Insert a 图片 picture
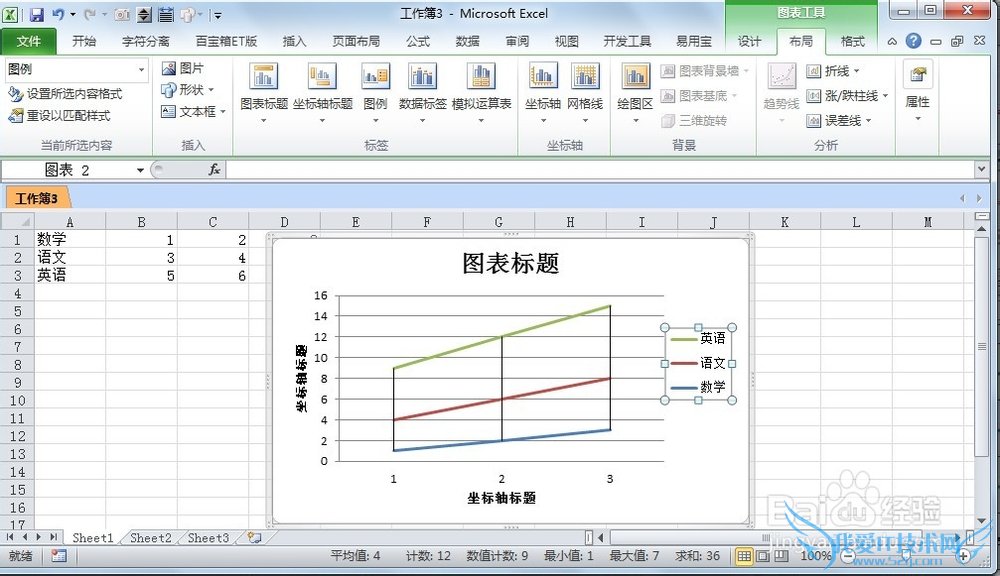Viewport: 1000px width, 576px height. pos(183,68)
